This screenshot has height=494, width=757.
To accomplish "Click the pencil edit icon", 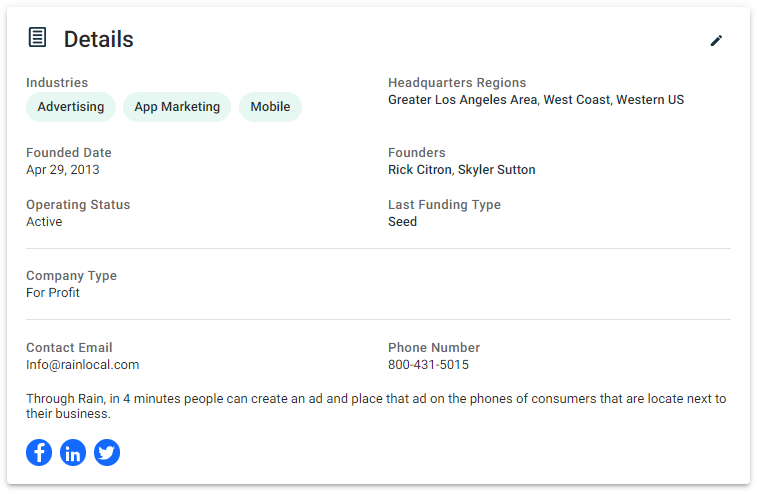I will coord(716,40).
